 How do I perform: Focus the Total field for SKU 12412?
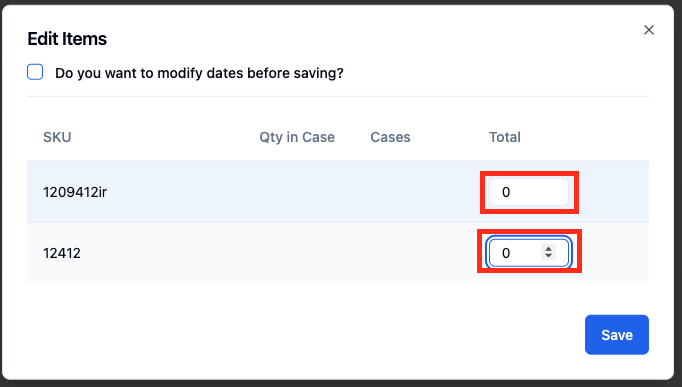pos(528,253)
